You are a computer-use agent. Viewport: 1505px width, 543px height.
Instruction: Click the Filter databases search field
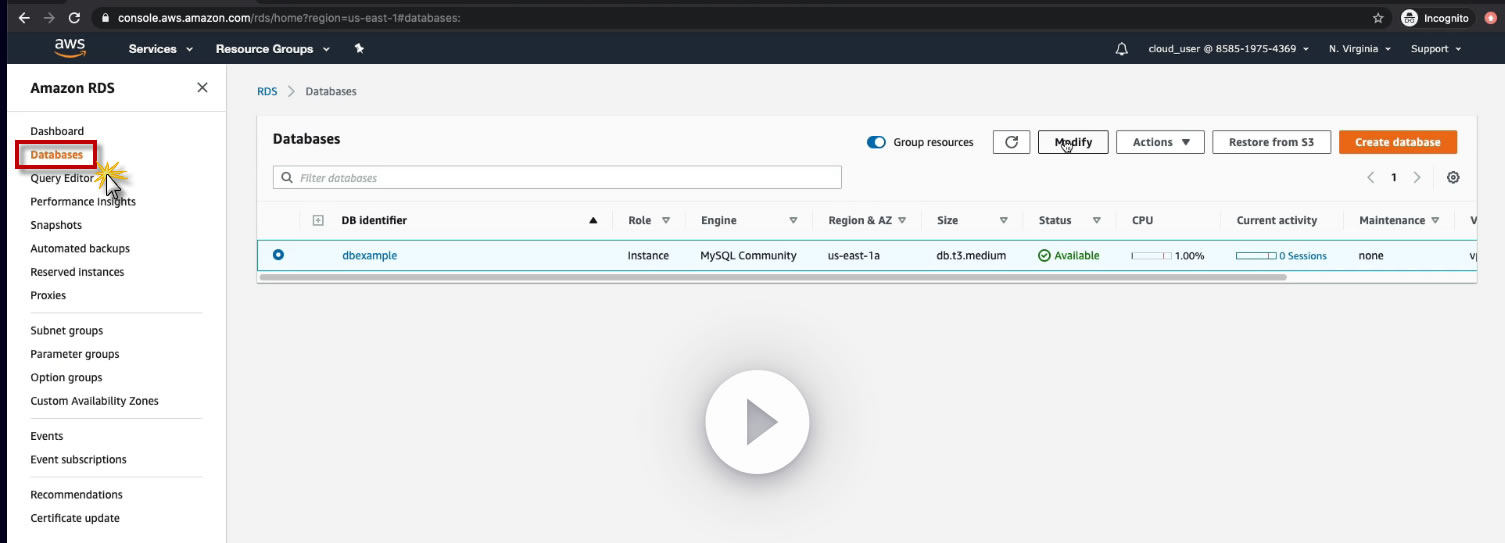[x=557, y=178]
